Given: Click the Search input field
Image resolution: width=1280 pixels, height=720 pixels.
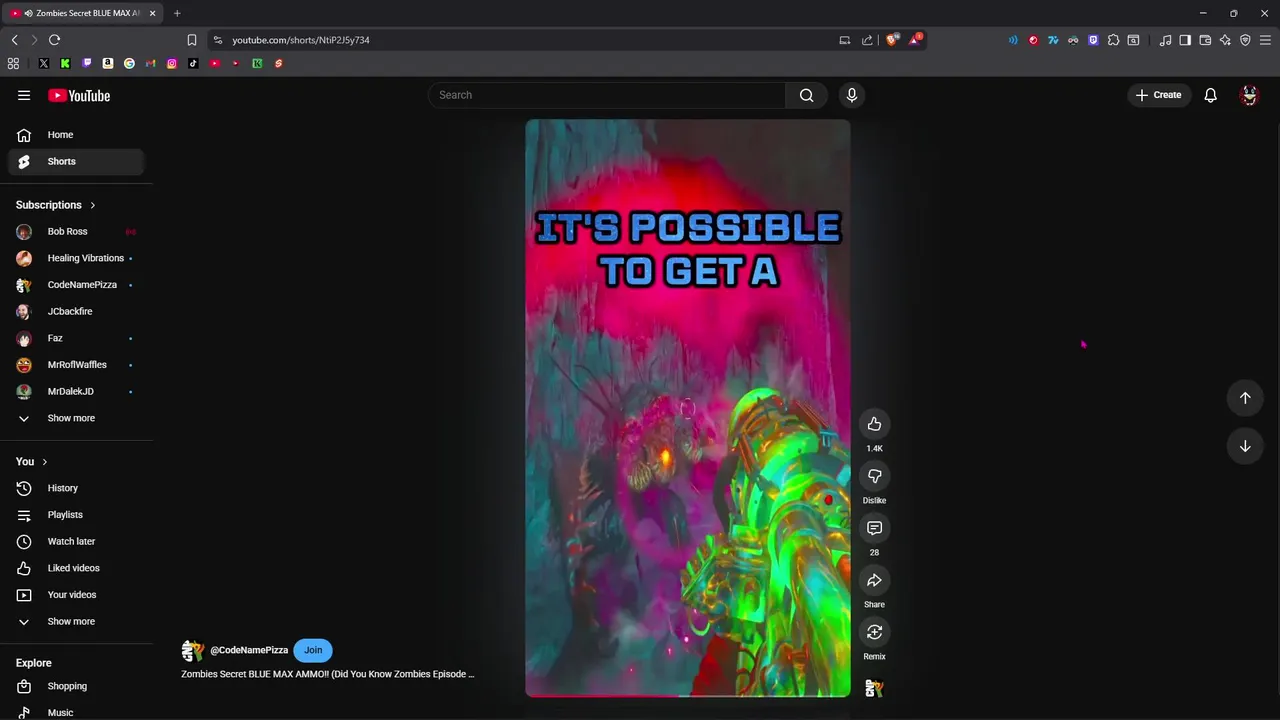Looking at the screenshot, I should (608, 95).
